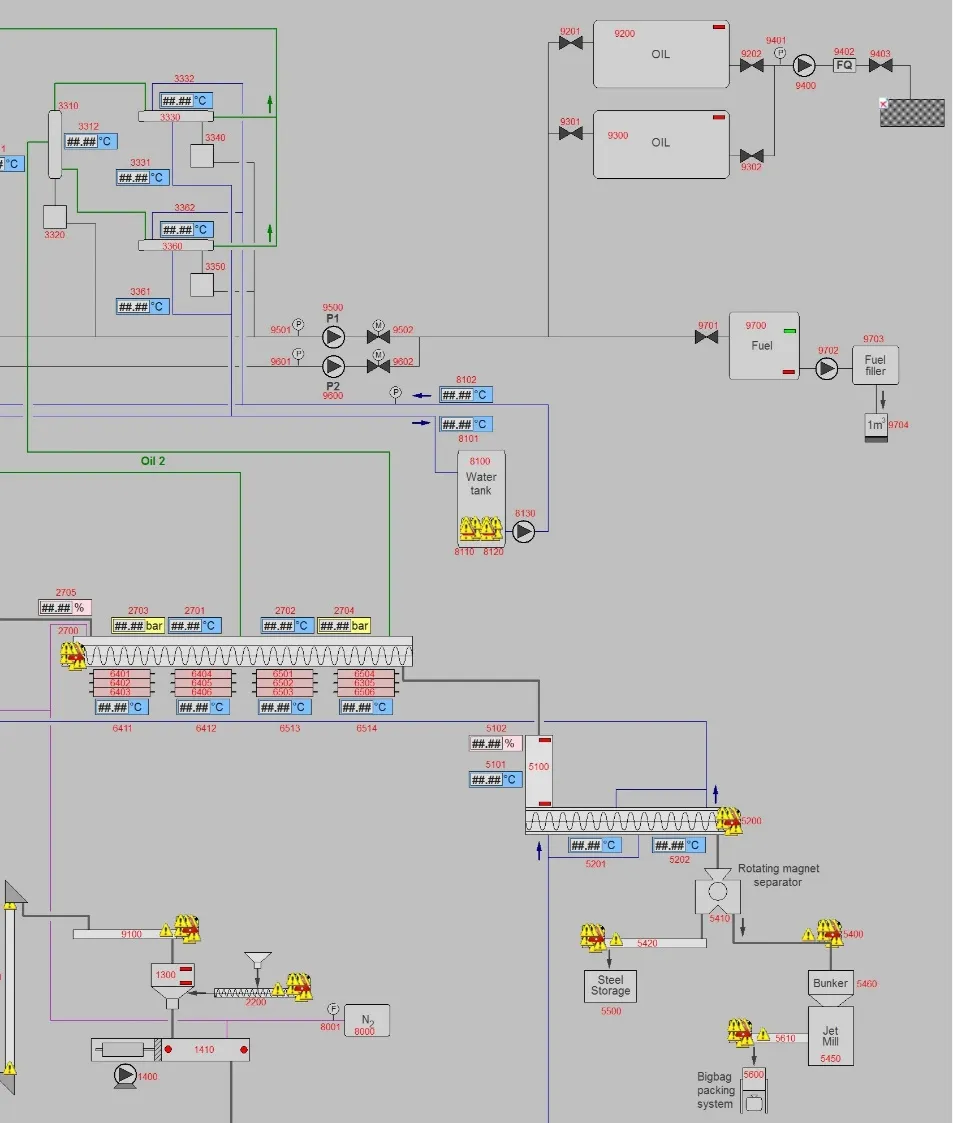953x1123 pixels.
Task: Click water tank outlet pump 8130
Action: coord(524,533)
